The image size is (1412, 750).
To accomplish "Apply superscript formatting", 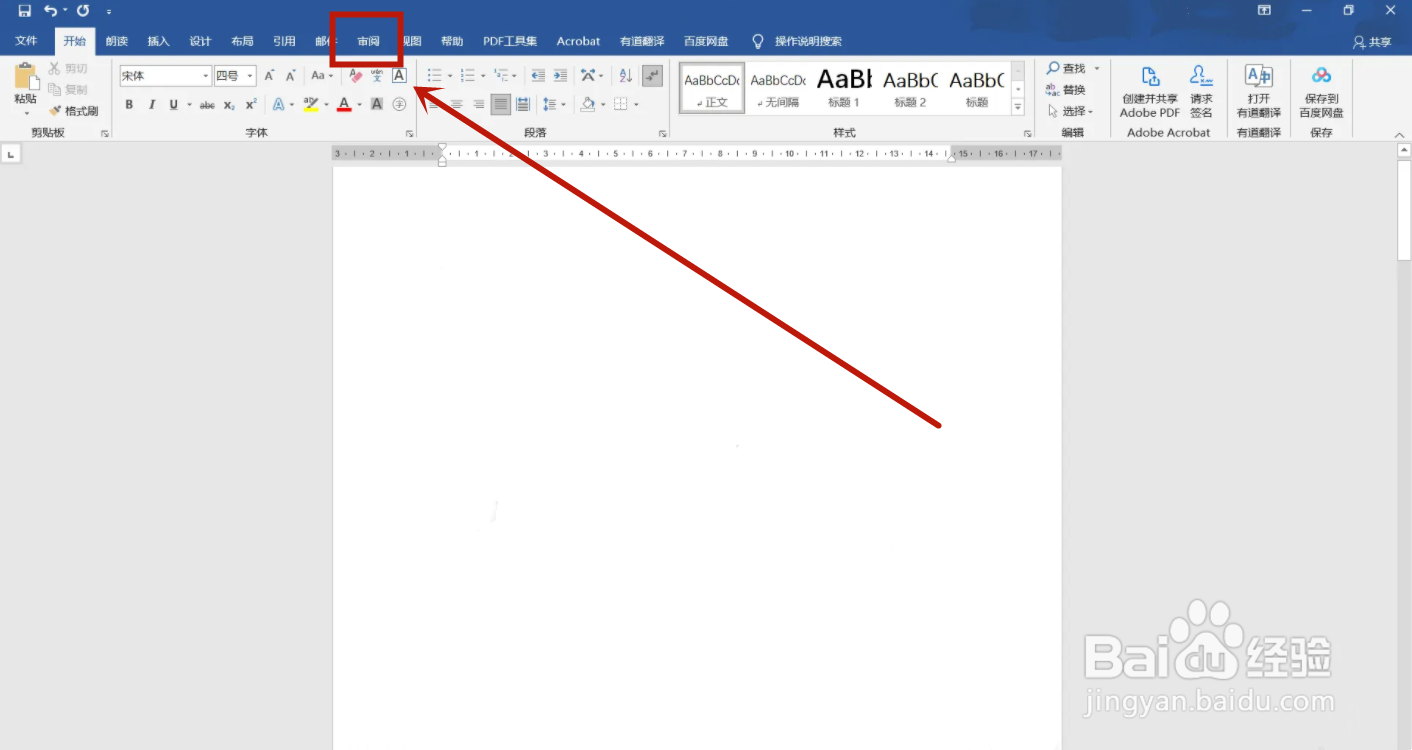I will (251, 105).
